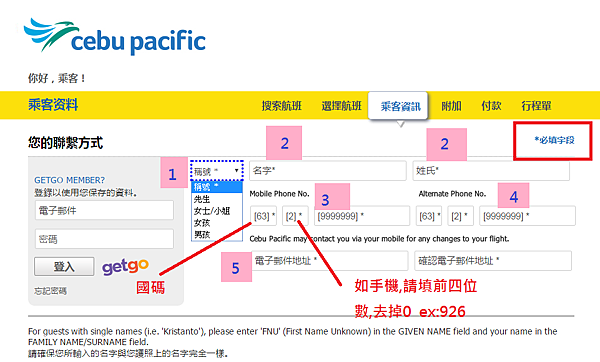Click alternate phone number [9999999] field
The width and height of the screenshot is (600, 362).
527,216
